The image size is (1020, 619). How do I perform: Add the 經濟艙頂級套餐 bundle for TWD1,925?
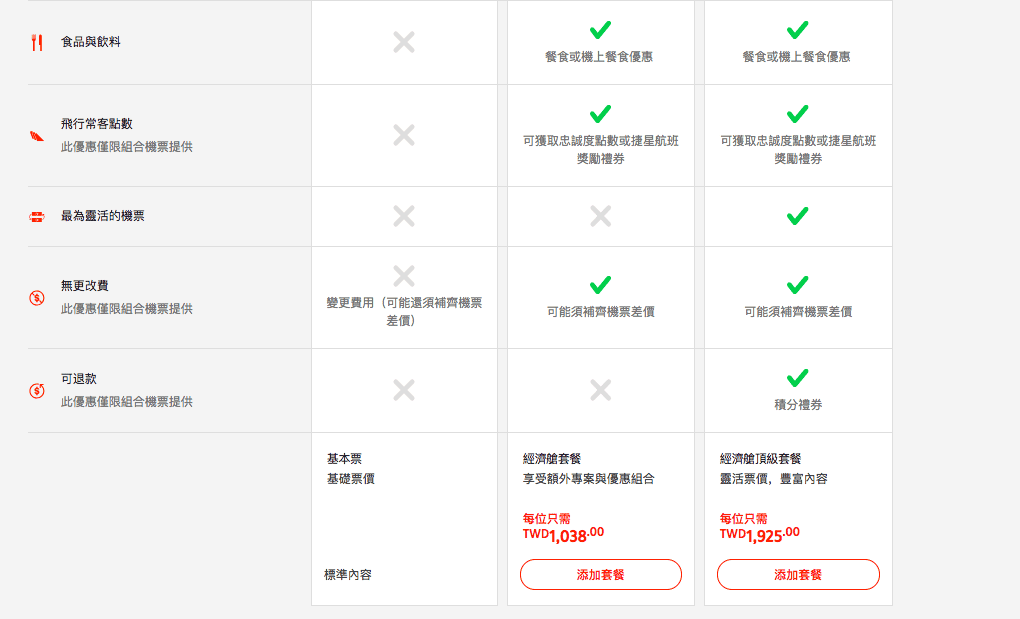point(798,575)
